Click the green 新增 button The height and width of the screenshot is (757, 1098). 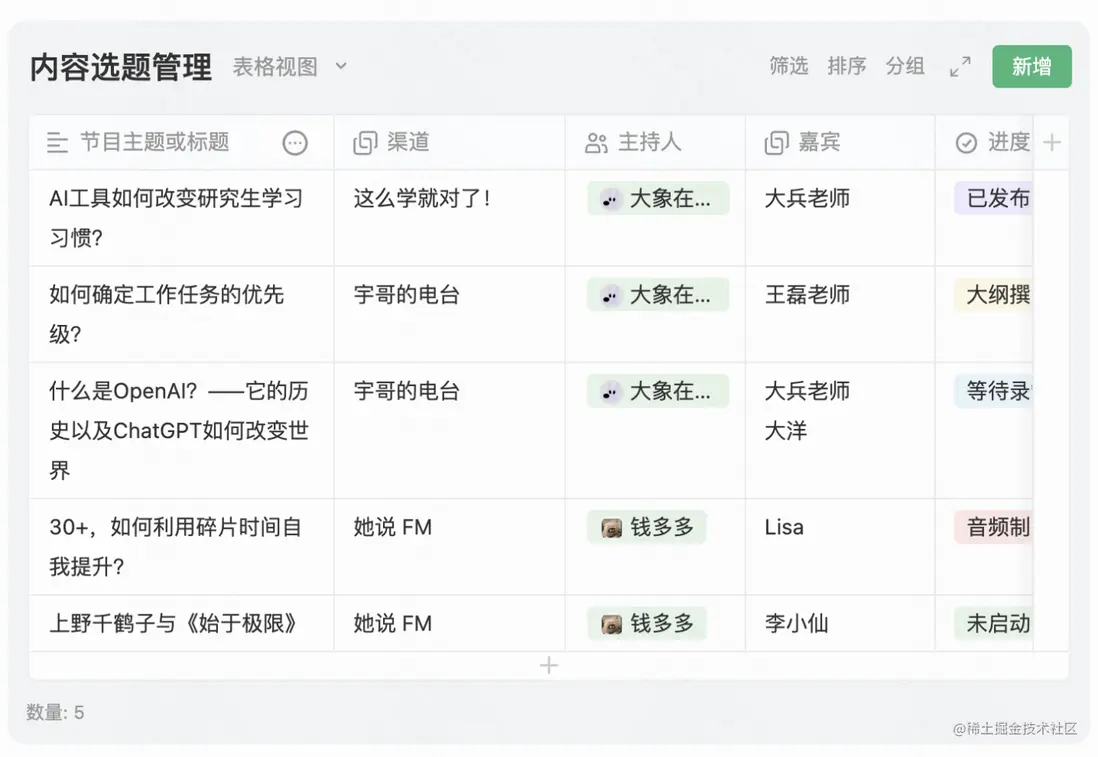[x=1031, y=67]
